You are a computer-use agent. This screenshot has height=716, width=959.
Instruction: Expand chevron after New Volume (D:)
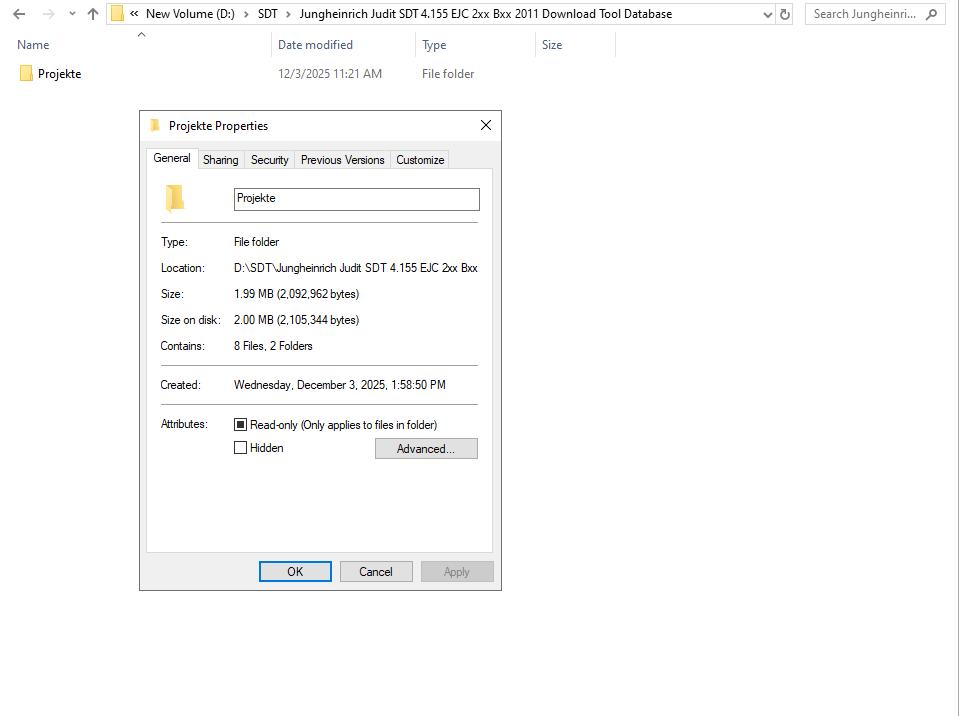click(x=246, y=13)
